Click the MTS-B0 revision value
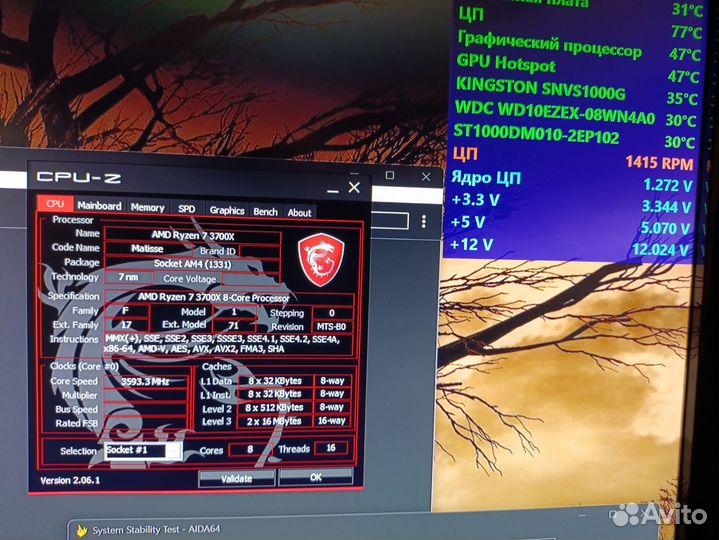The image size is (719, 540). [x=331, y=327]
